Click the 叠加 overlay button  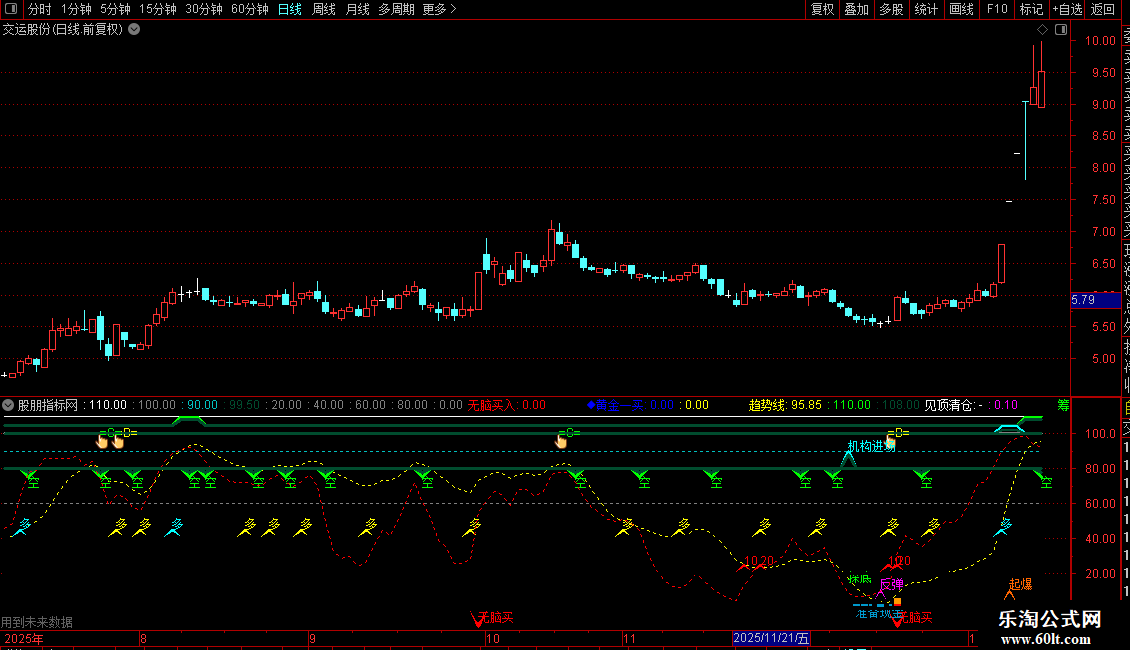[x=856, y=9]
